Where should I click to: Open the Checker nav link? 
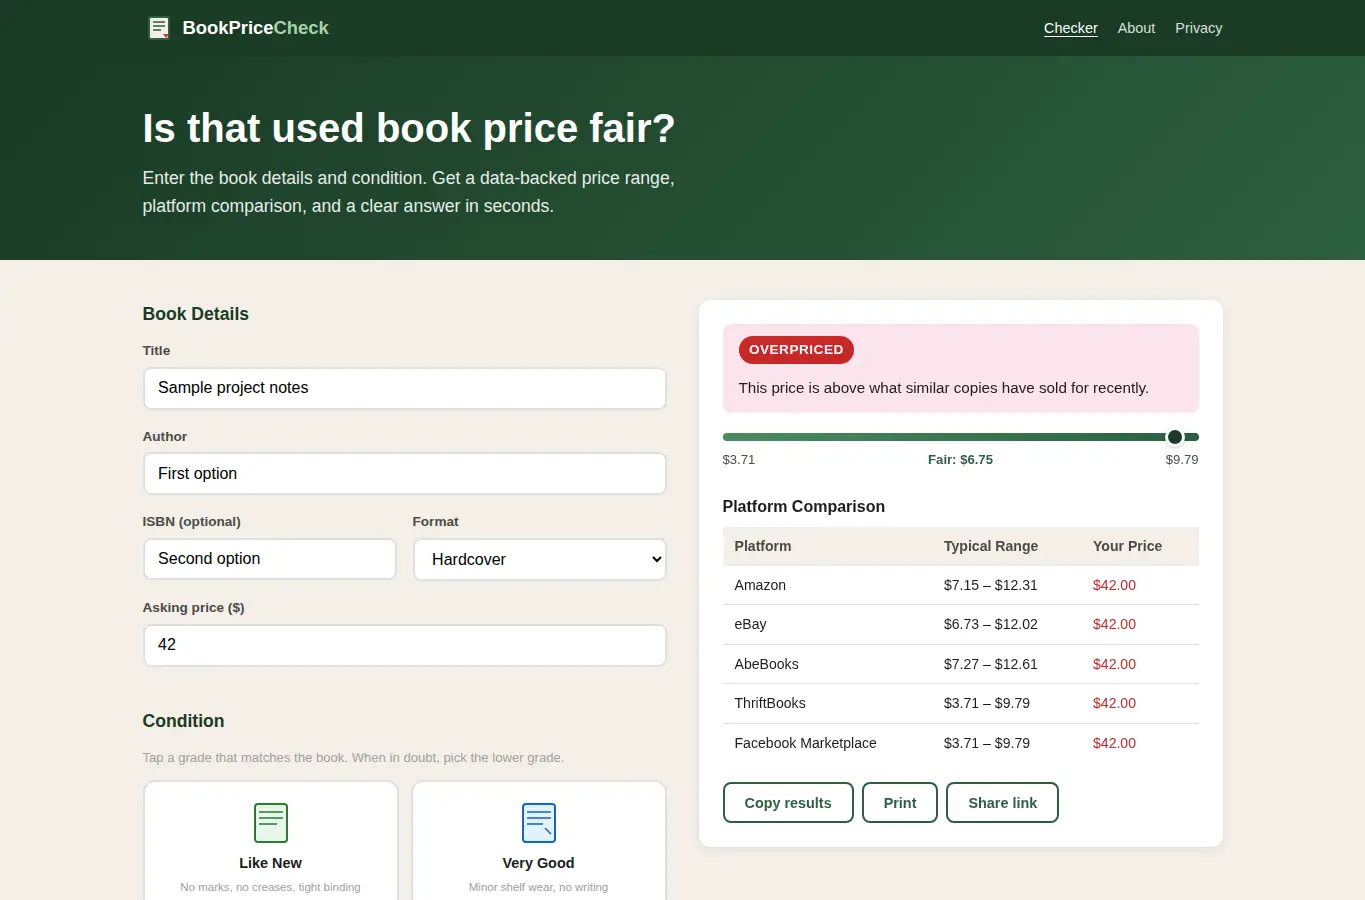(1071, 28)
